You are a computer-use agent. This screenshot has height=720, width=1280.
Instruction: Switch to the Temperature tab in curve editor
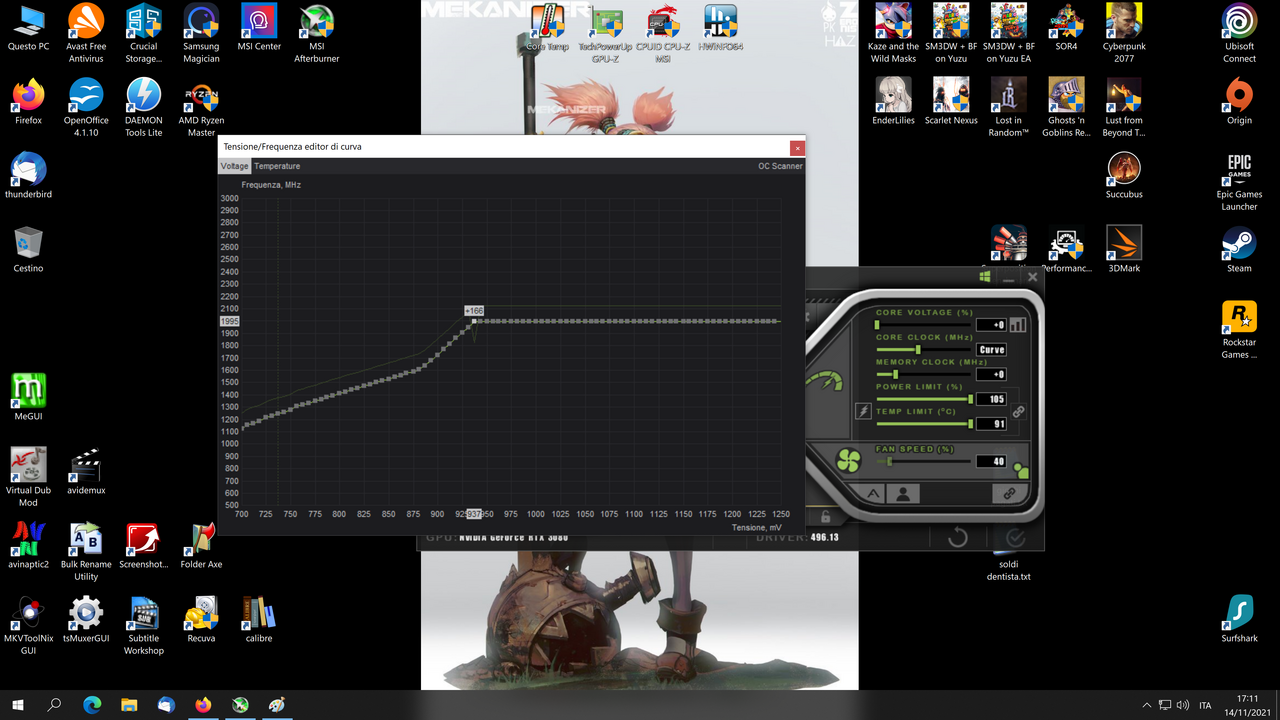277,166
